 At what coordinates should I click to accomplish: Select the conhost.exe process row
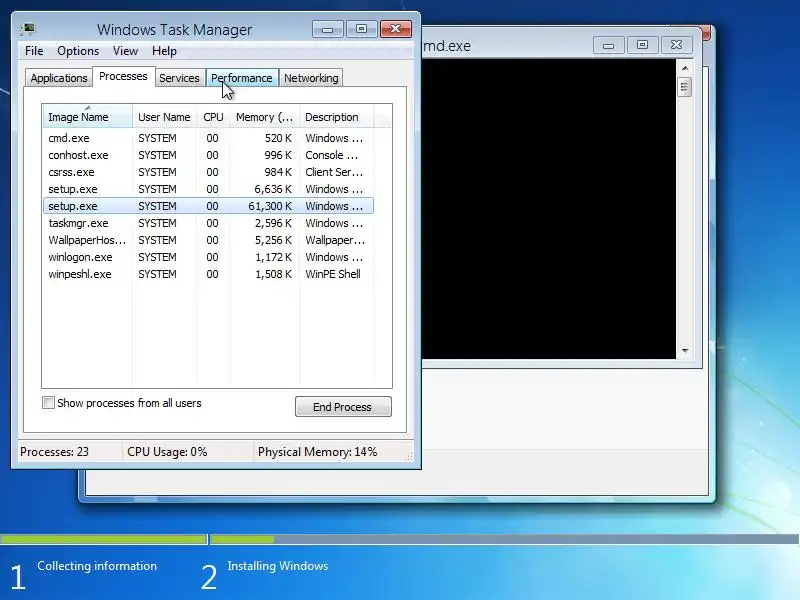(x=209, y=155)
